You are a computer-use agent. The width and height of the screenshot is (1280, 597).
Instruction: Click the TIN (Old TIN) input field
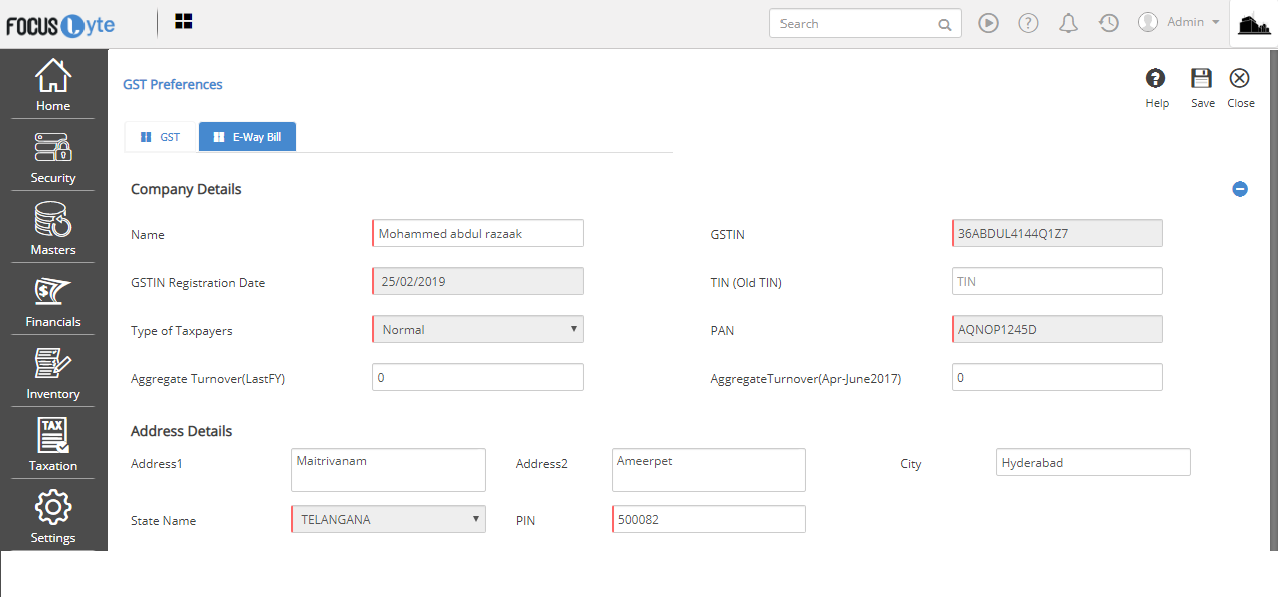1057,282
